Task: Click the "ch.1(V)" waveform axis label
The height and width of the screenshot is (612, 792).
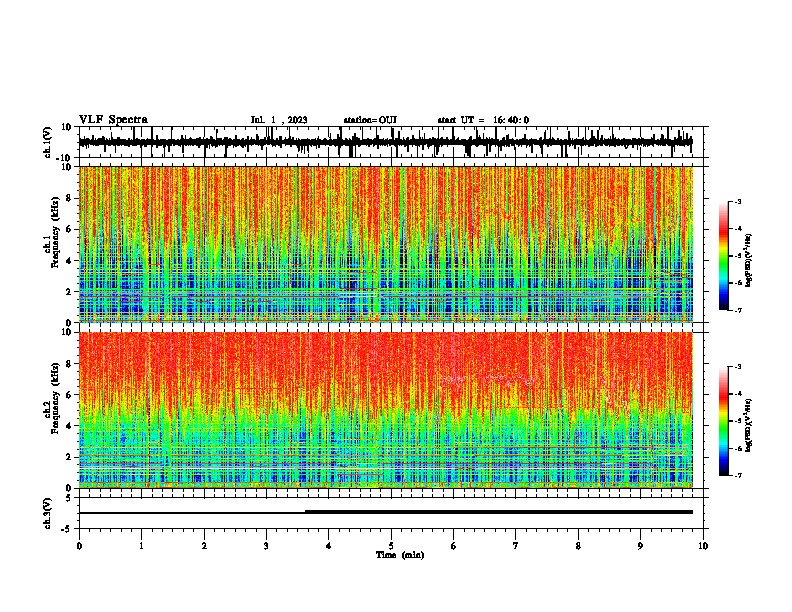Action: [x=48, y=142]
